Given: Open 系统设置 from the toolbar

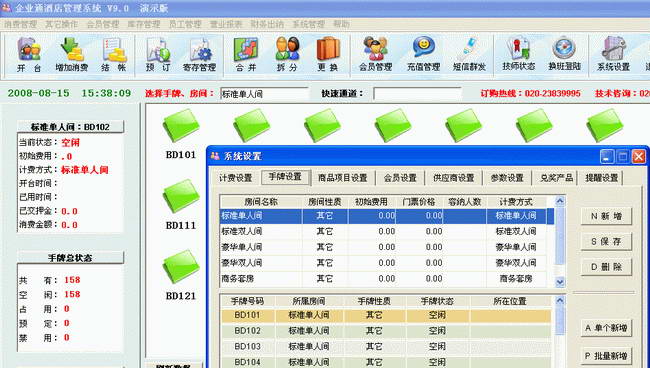Looking at the screenshot, I should click(x=613, y=55).
